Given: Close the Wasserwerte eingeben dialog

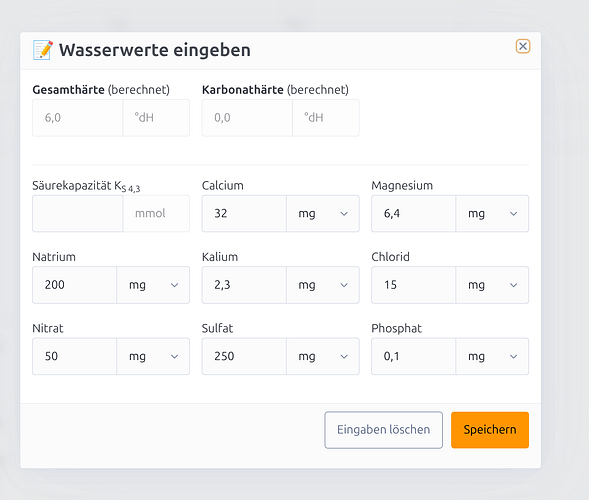Looking at the screenshot, I should tap(523, 46).
